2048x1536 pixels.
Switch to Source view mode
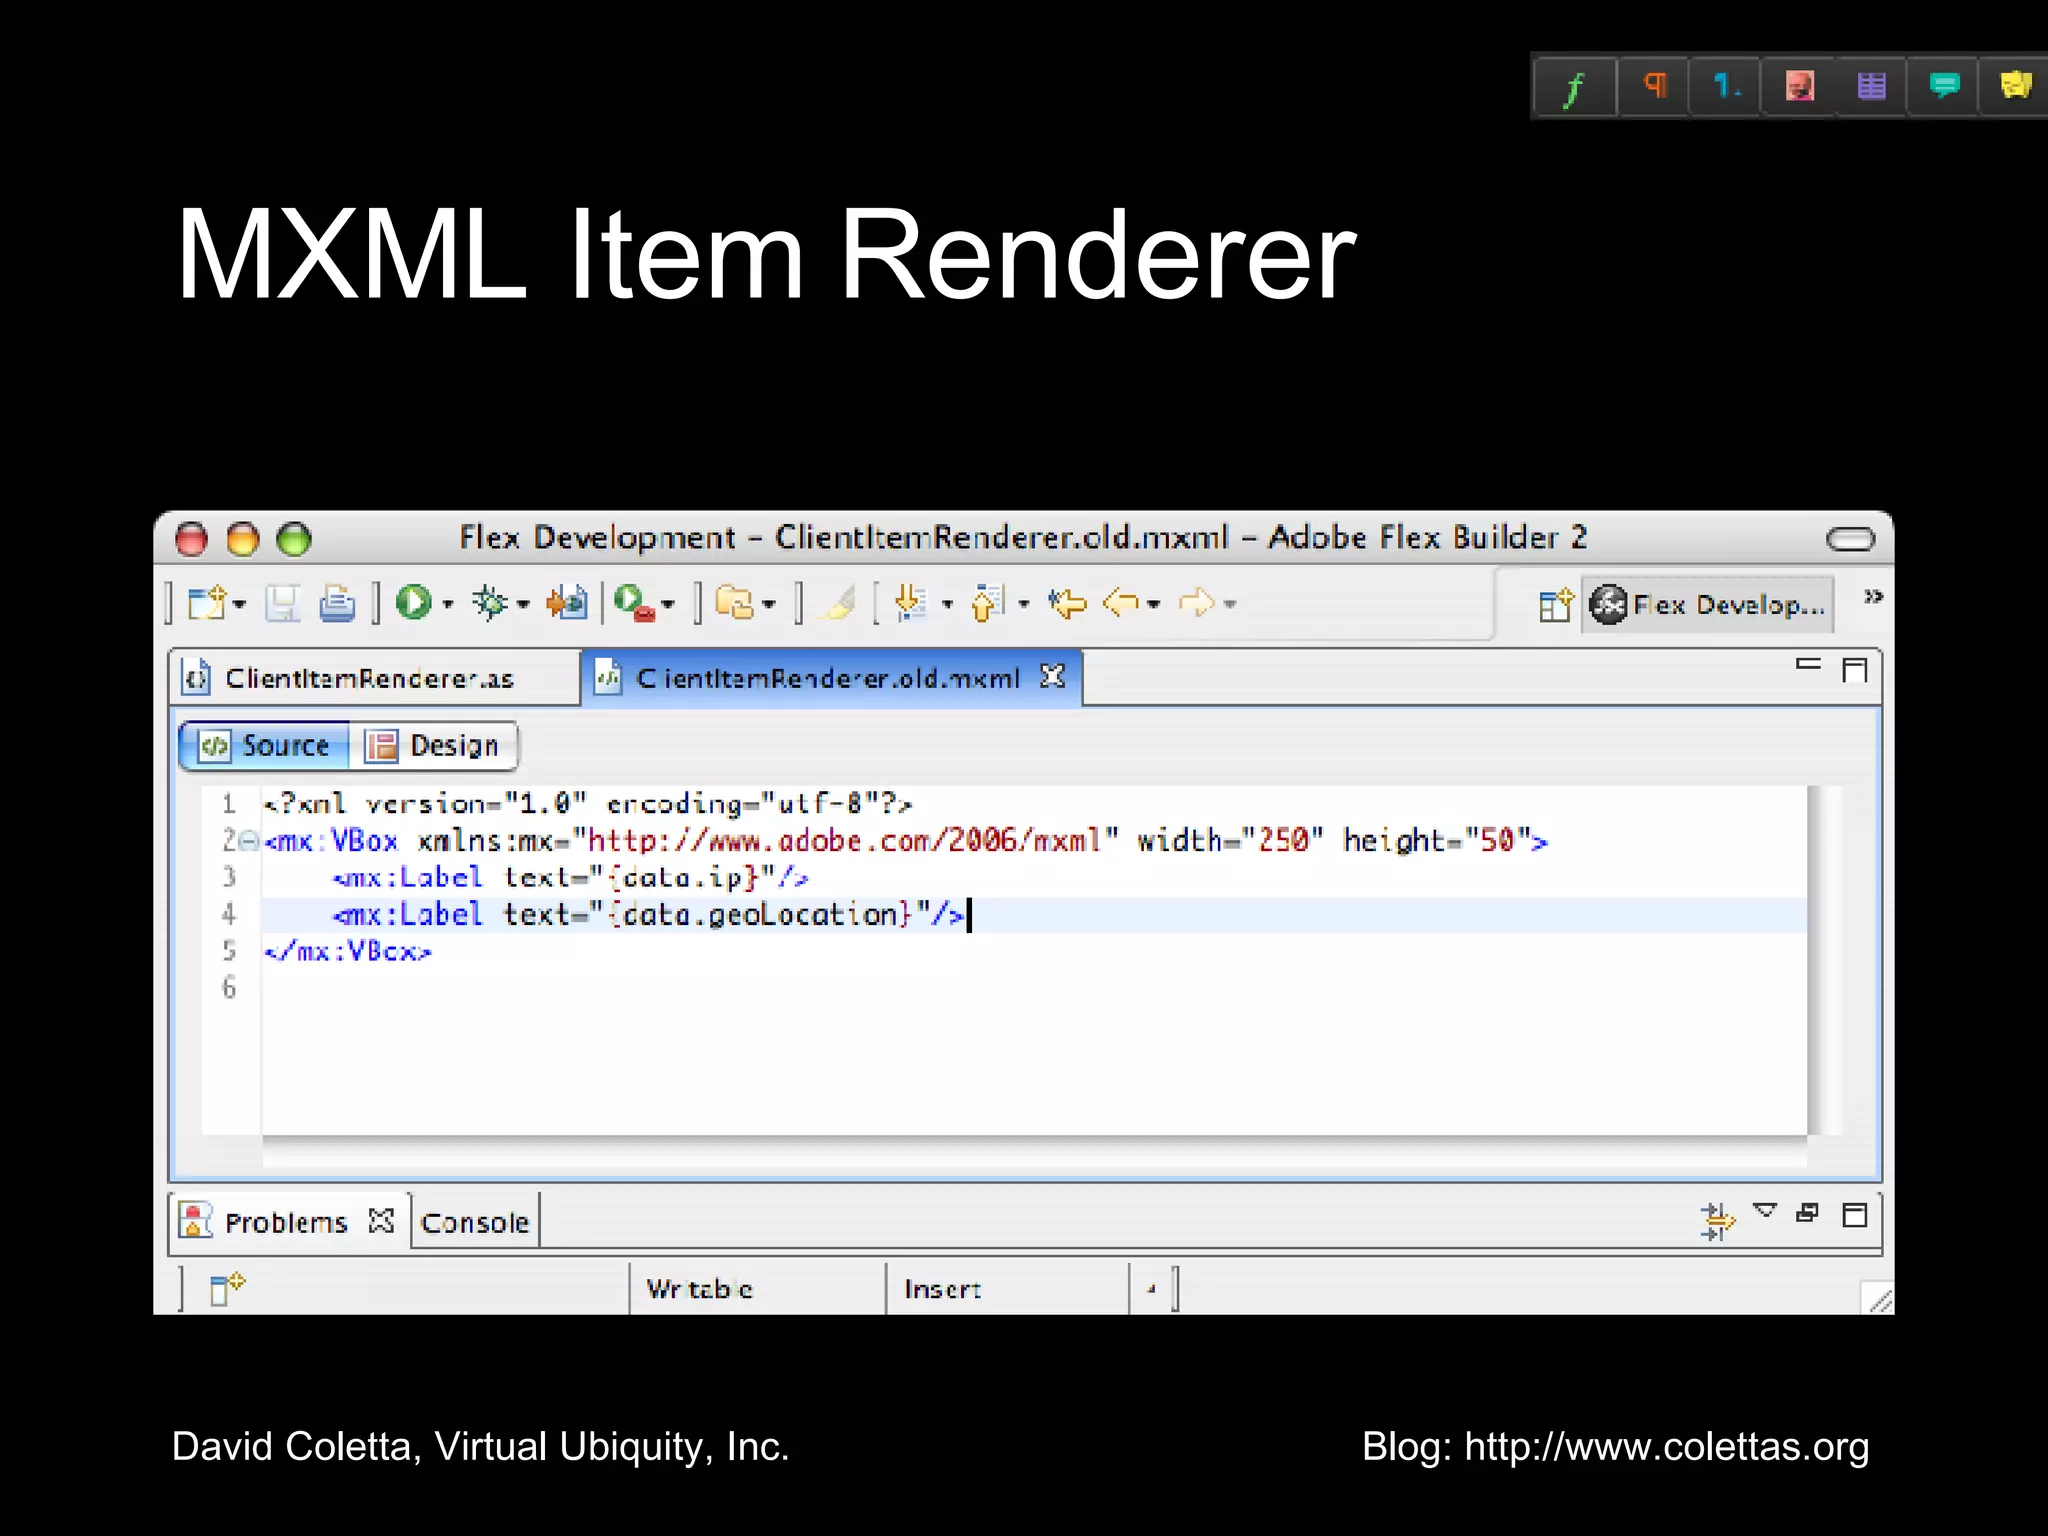pos(265,746)
